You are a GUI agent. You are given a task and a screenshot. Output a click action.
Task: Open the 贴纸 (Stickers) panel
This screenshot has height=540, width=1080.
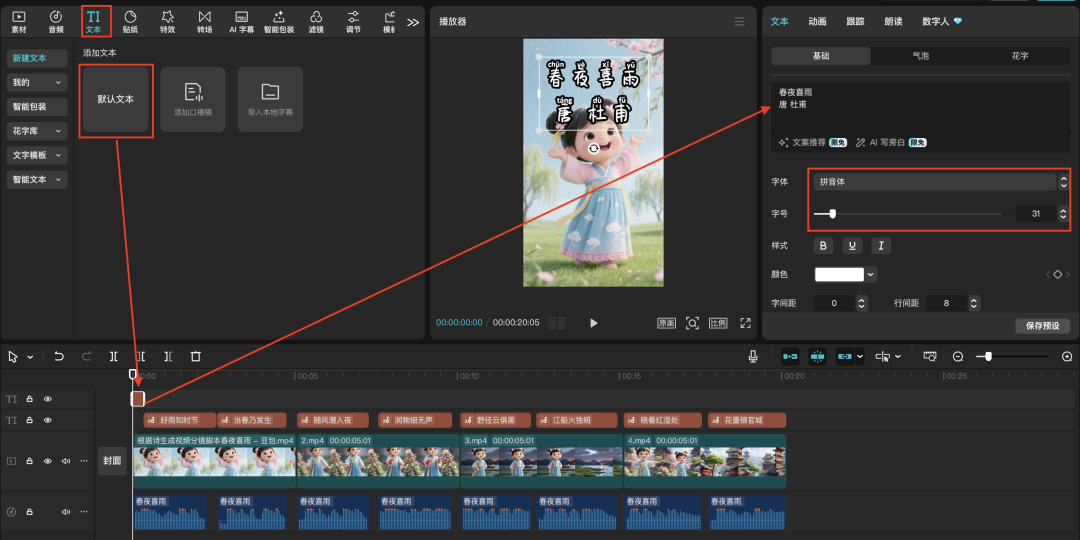tap(130, 21)
